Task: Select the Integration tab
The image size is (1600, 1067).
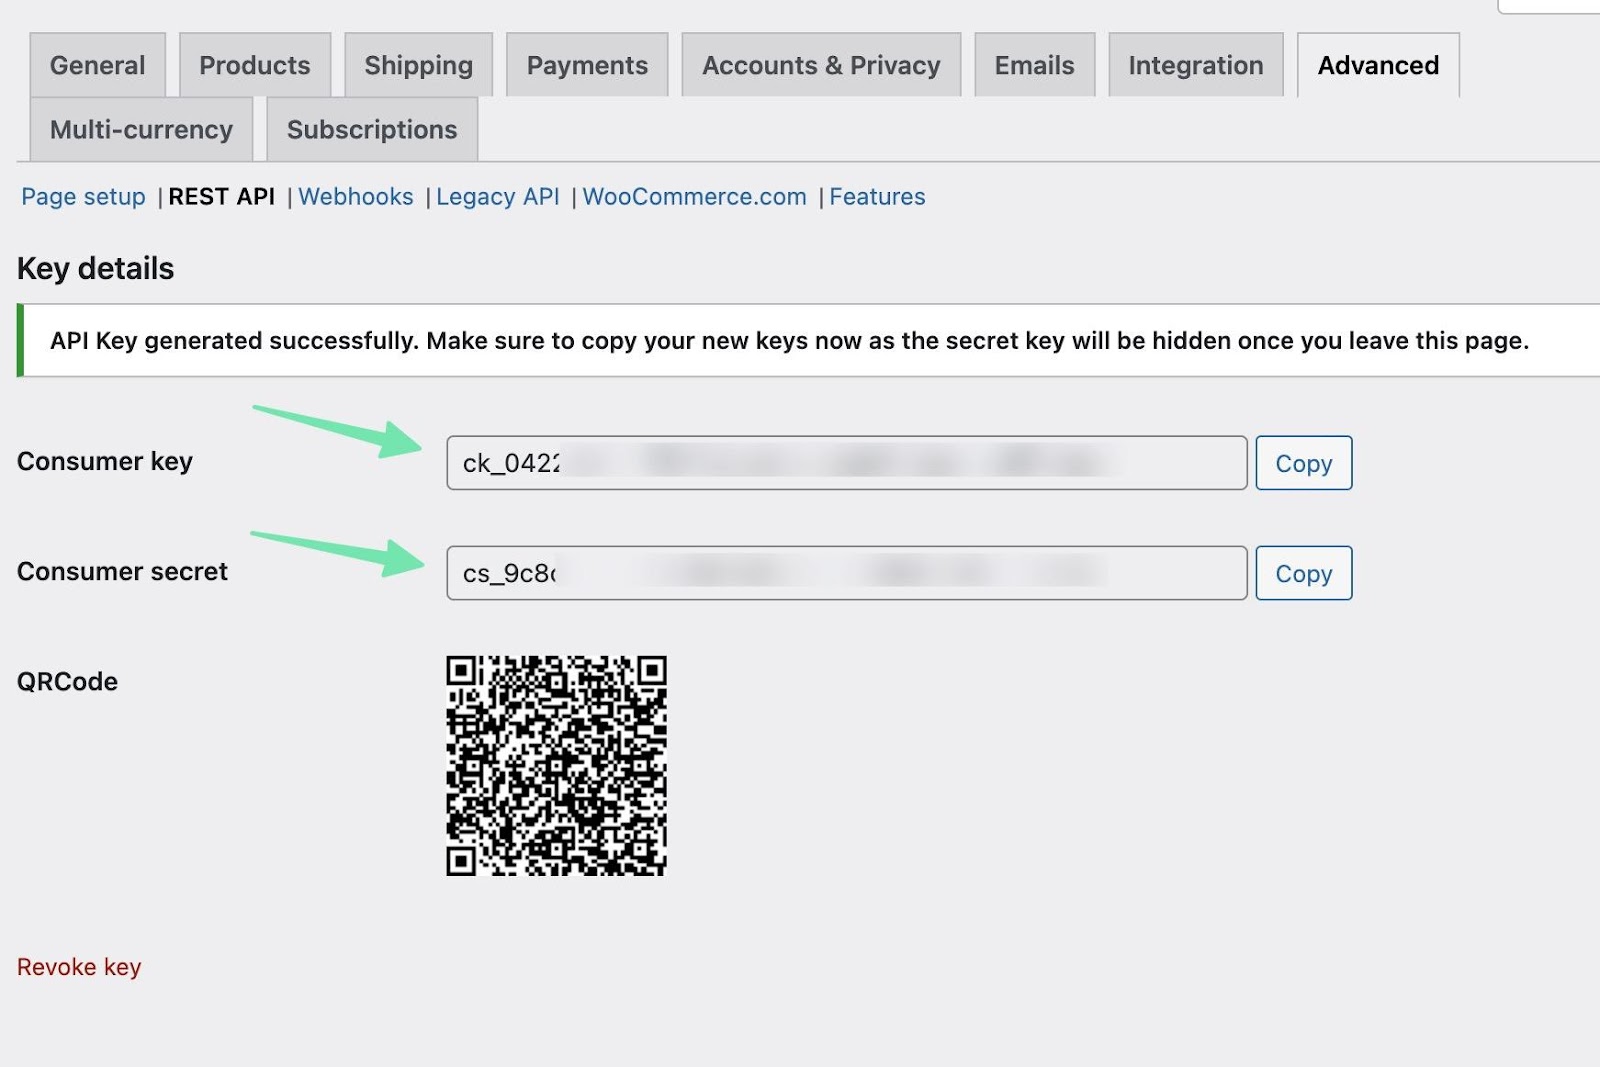Action: coord(1195,64)
